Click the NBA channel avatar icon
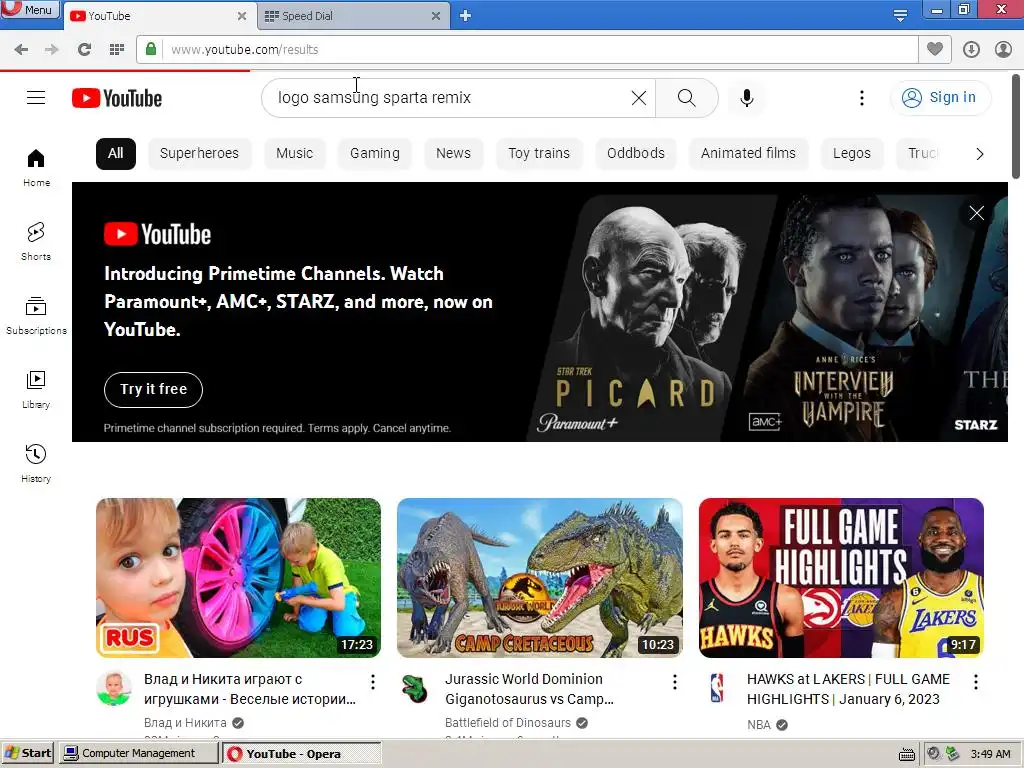1024x768 pixels. tap(717, 688)
